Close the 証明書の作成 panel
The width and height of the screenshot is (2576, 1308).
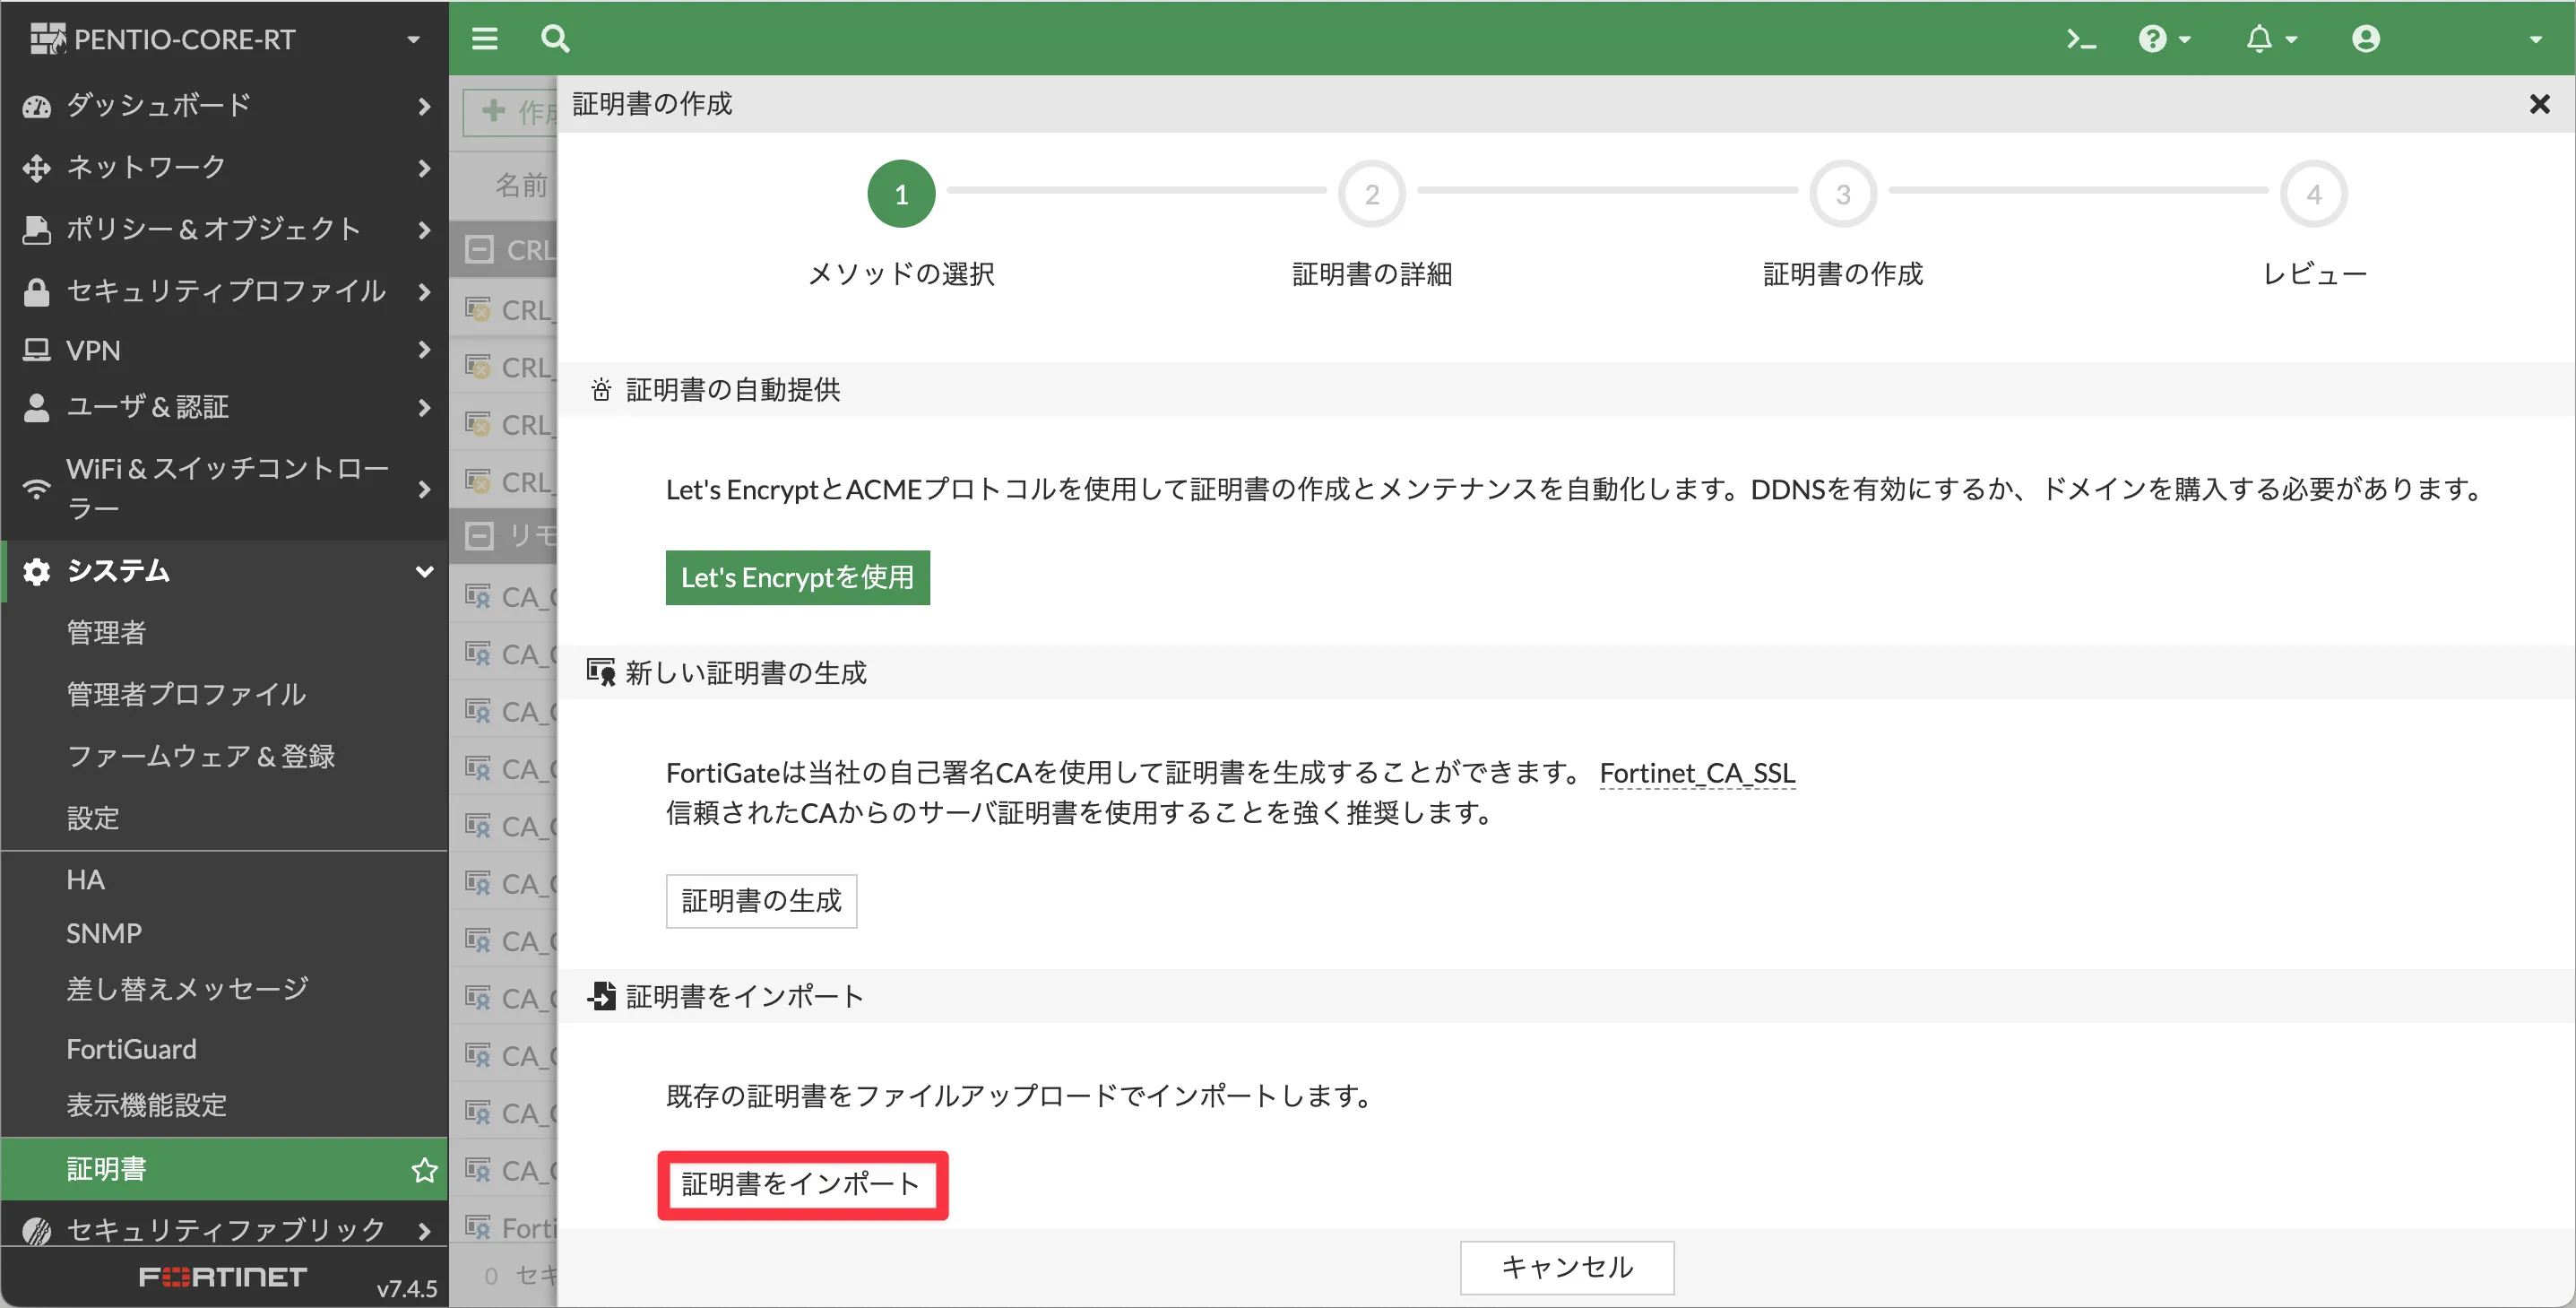[2539, 104]
